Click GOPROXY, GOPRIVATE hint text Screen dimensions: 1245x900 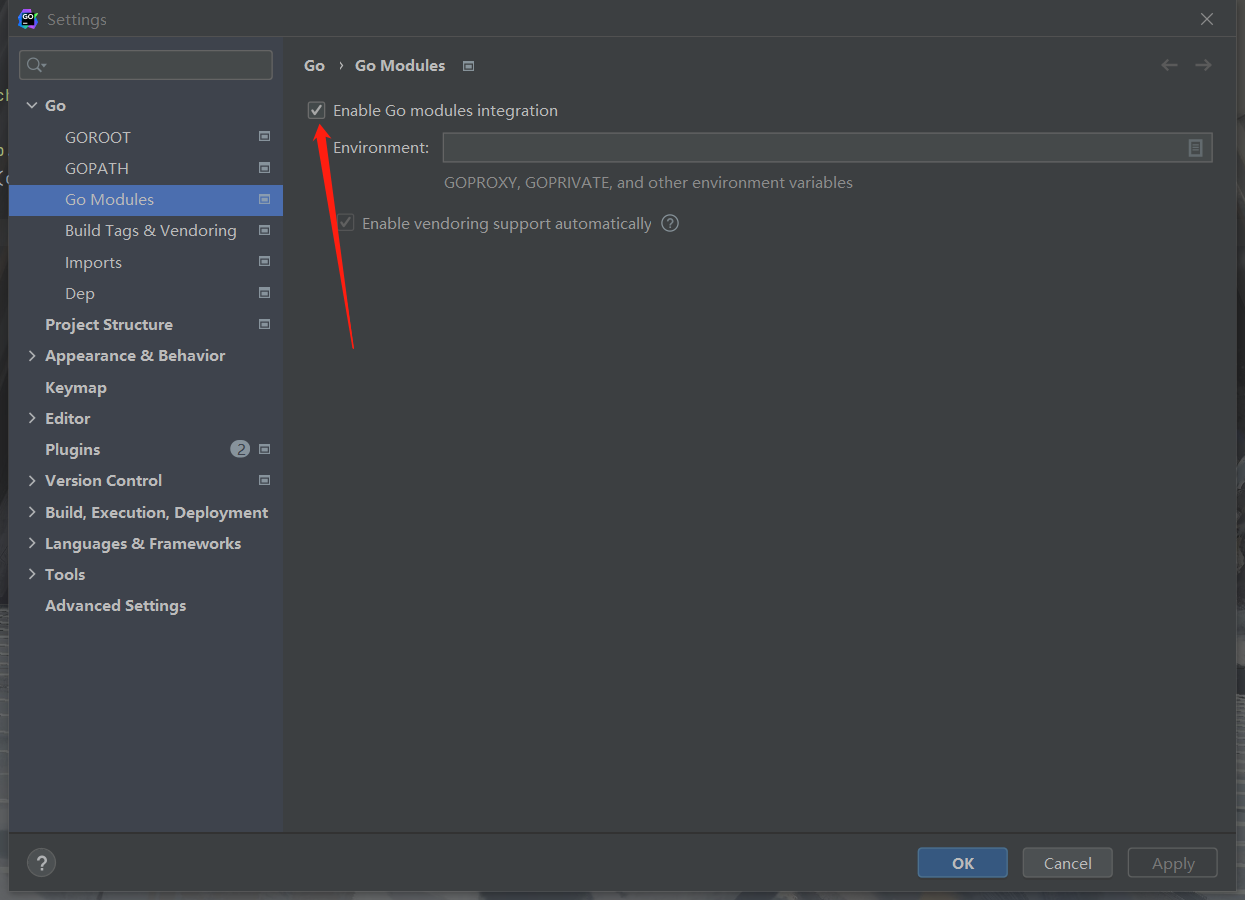coord(648,183)
